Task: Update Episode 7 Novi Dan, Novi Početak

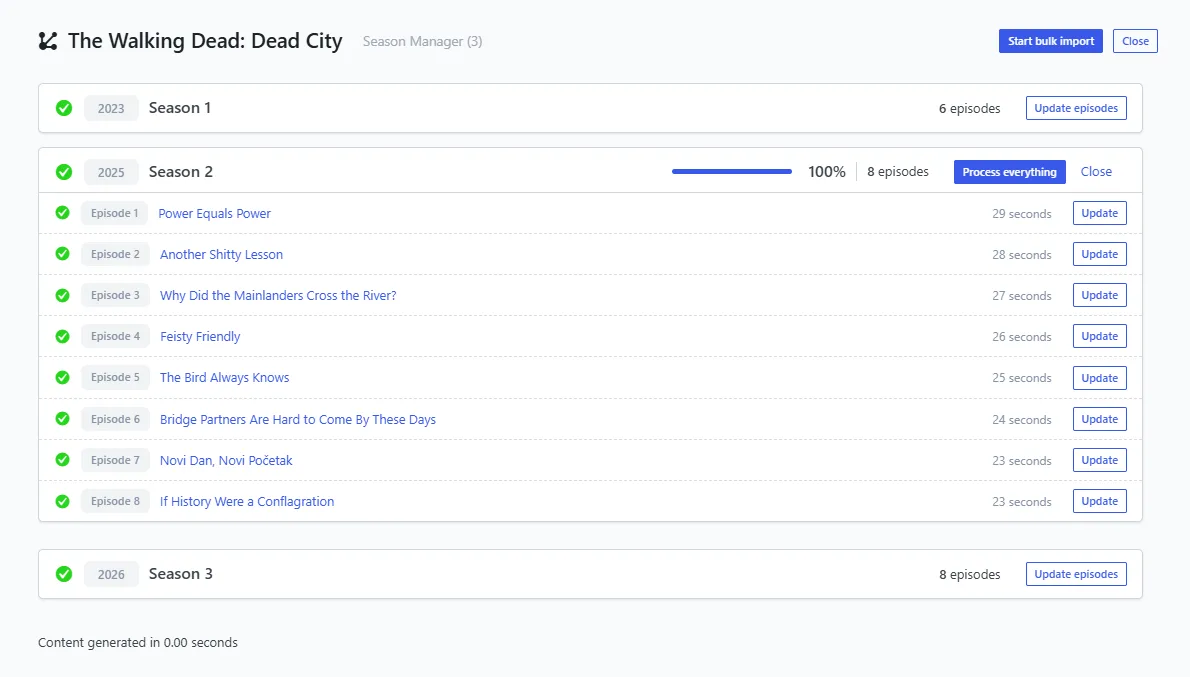Action: pyautogui.click(x=1100, y=460)
